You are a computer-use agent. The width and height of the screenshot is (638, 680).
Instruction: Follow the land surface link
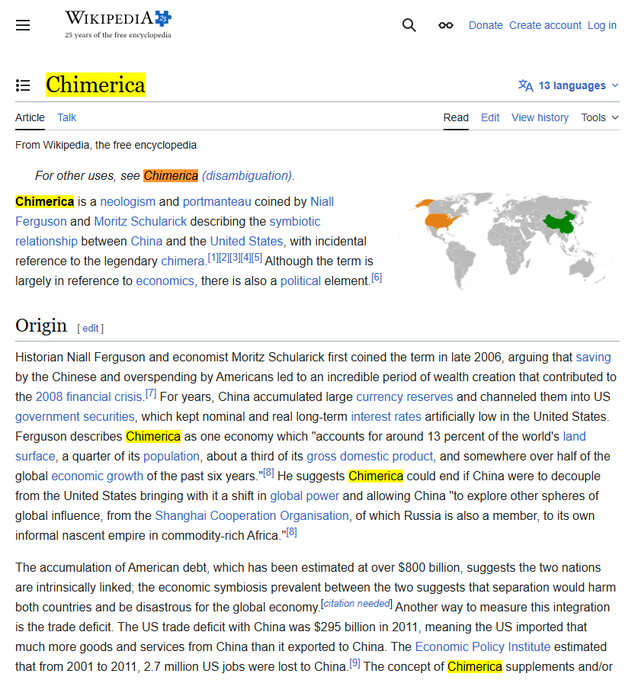574,436
